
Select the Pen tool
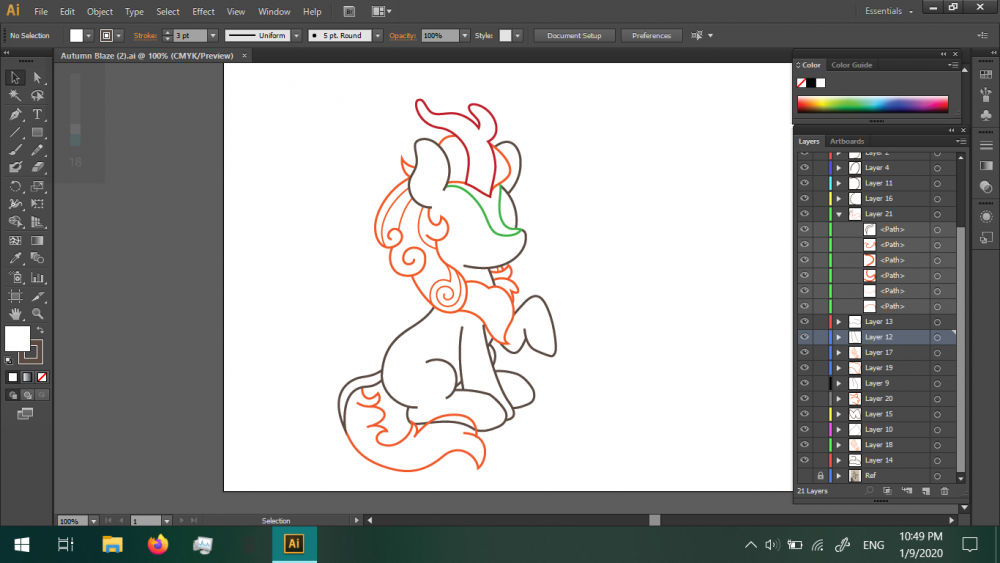(15, 115)
